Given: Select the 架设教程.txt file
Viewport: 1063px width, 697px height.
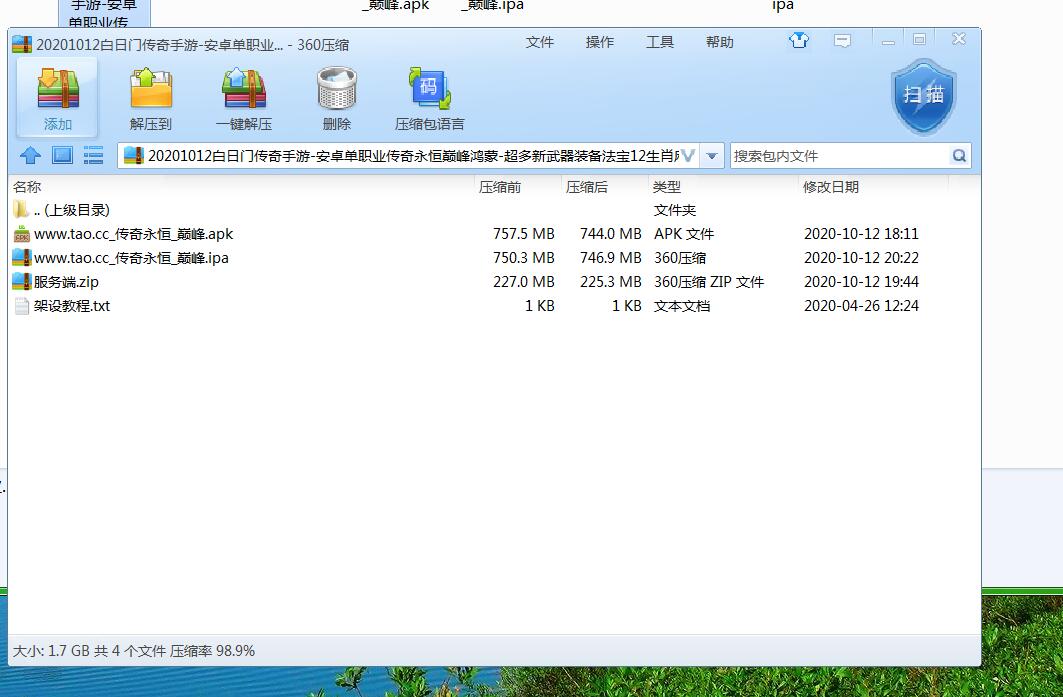Looking at the screenshot, I should (x=72, y=306).
